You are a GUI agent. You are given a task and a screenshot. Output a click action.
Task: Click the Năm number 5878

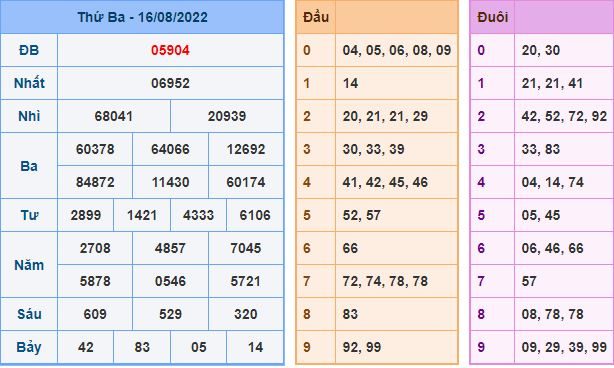coord(95,281)
